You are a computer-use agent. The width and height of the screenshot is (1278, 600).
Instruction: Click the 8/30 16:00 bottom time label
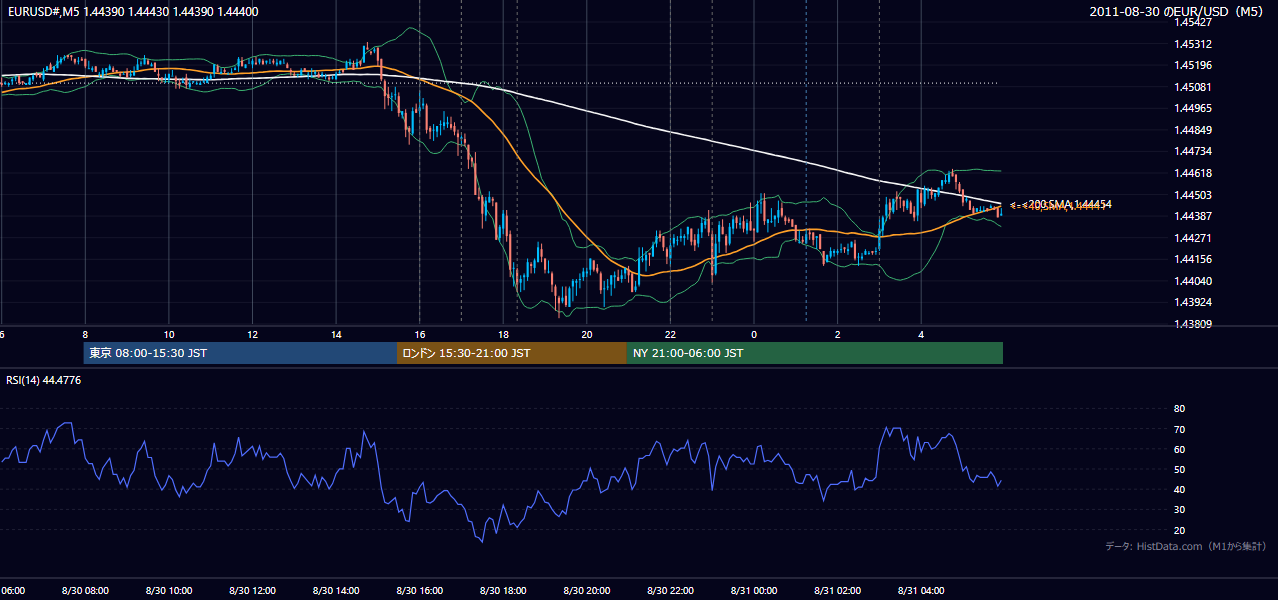[x=419, y=591]
